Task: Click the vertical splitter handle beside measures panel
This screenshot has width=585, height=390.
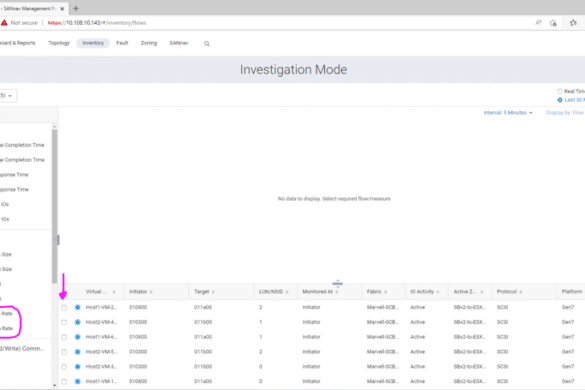Action: tap(58, 240)
